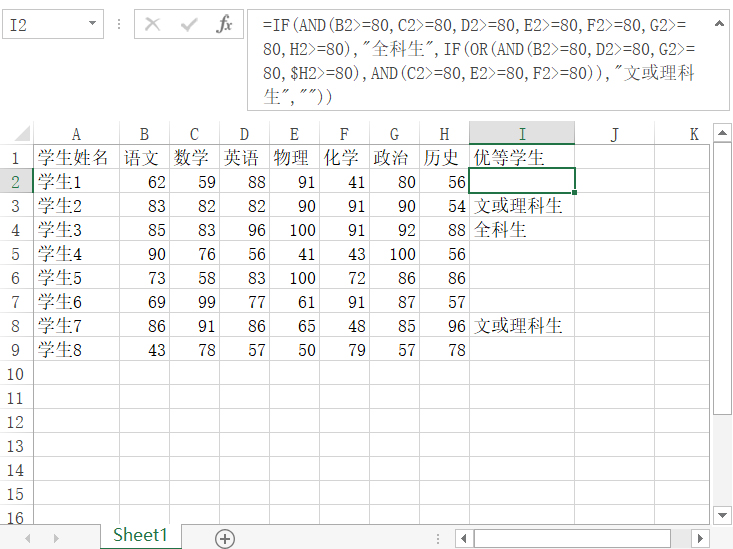Click the '全科生' result cell
The image size is (733, 549).
[x=522, y=230]
